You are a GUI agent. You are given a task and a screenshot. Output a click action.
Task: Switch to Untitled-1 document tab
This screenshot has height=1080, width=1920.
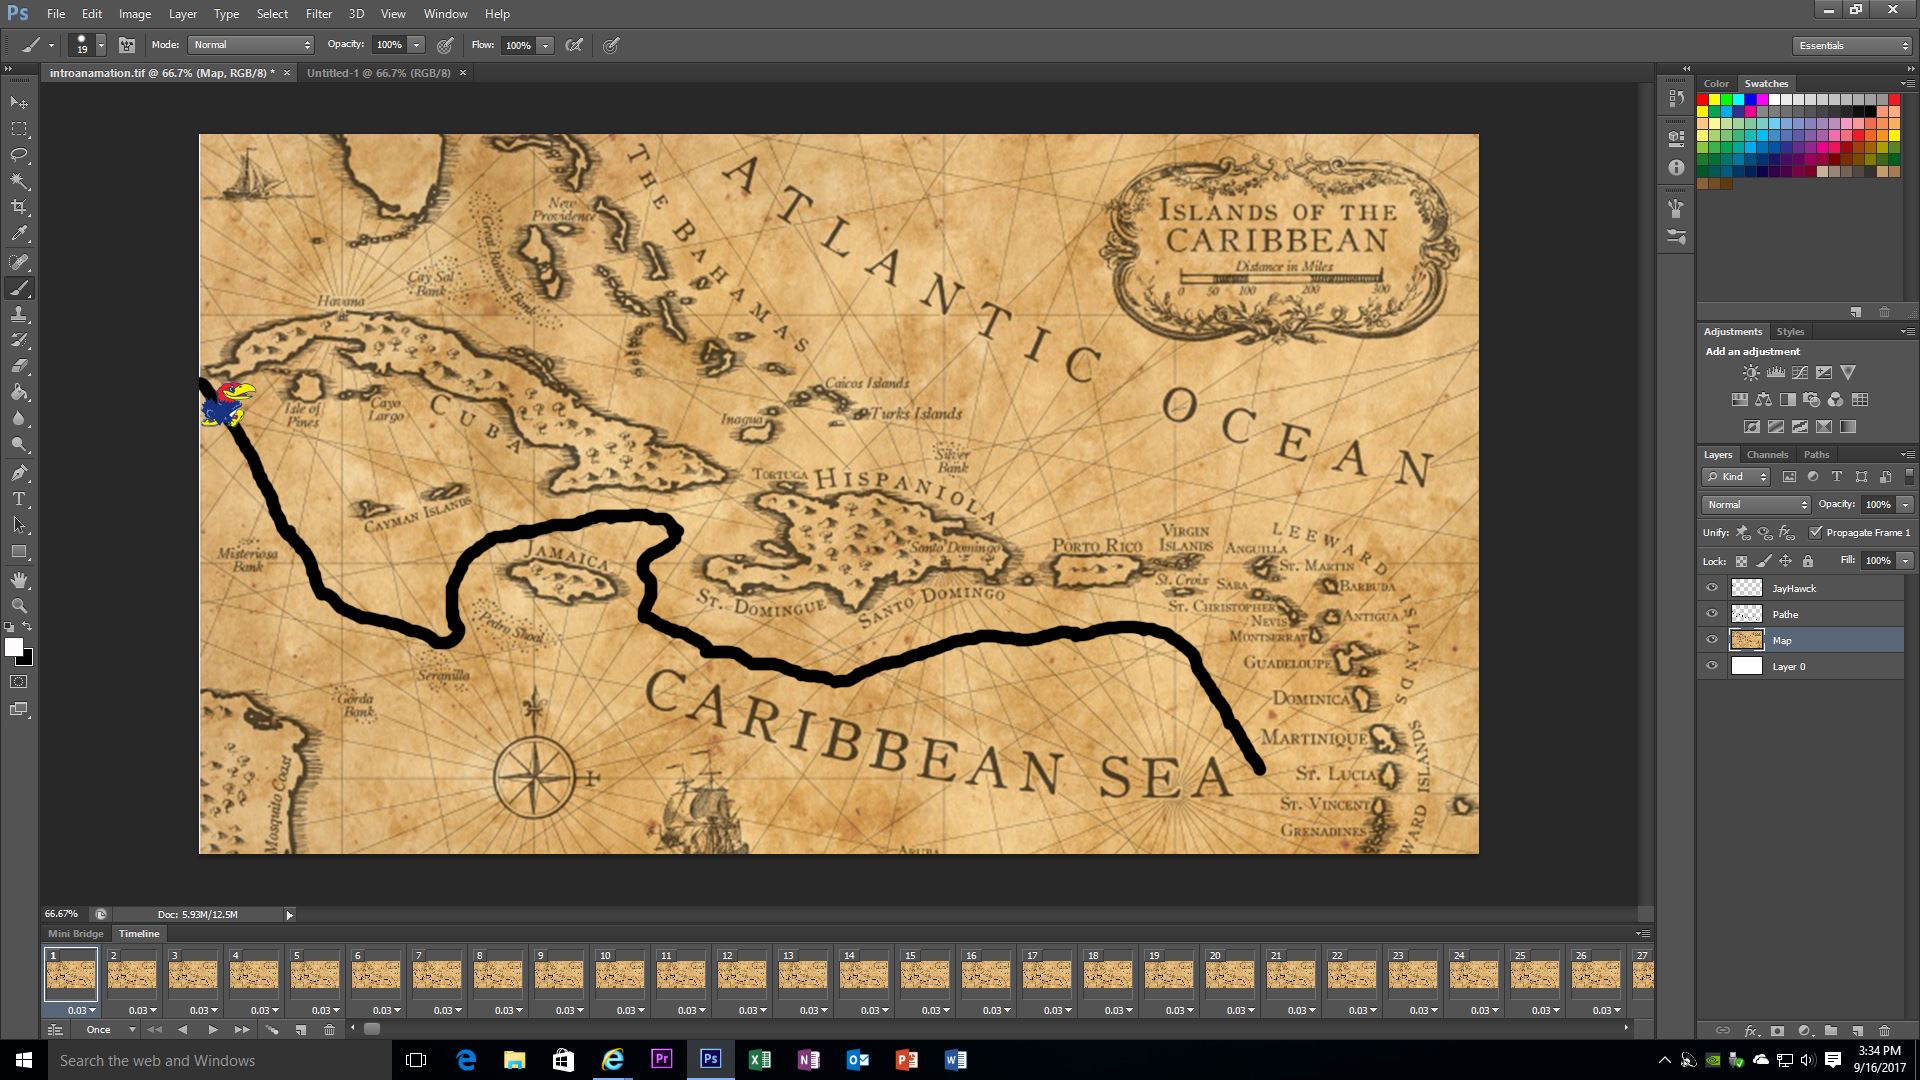[378, 73]
